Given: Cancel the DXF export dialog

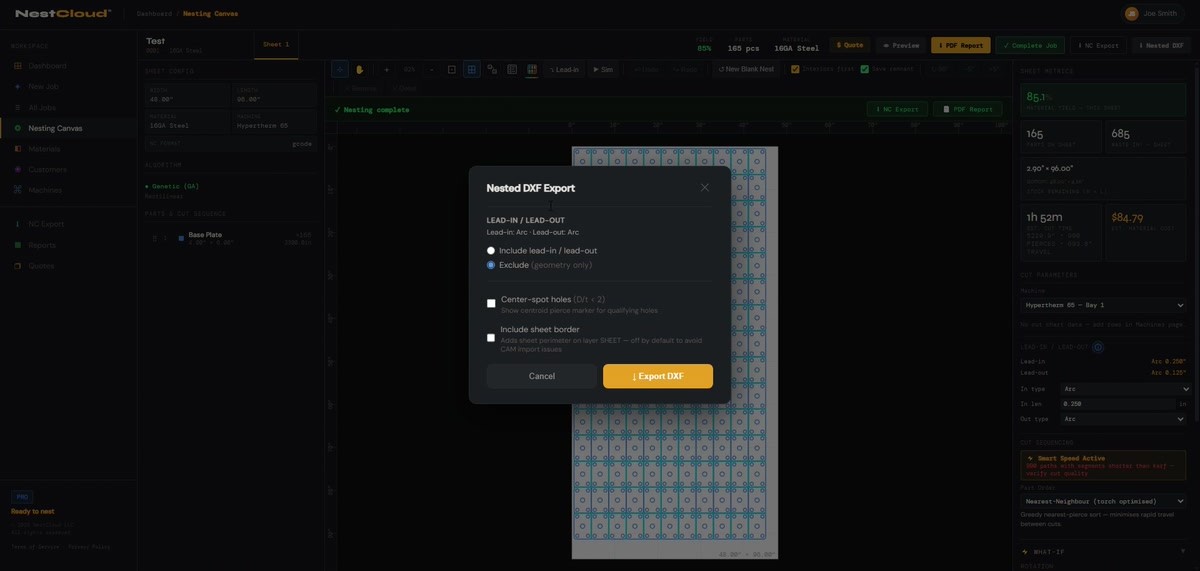Looking at the screenshot, I should (542, 376).
